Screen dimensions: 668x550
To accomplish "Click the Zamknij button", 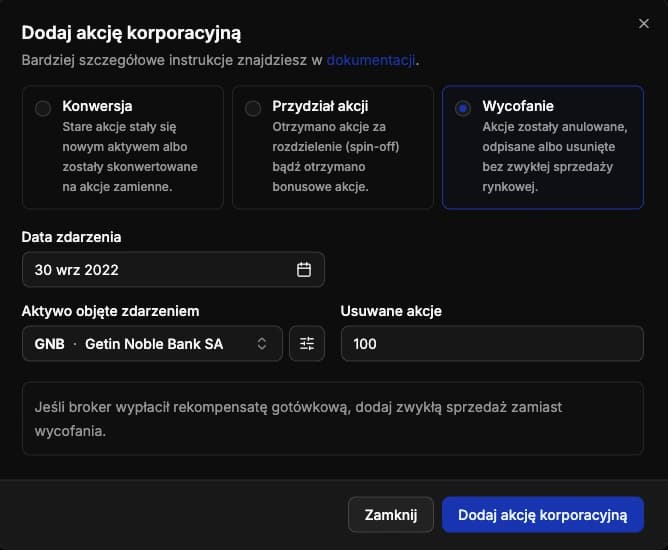I will (391, 515).
